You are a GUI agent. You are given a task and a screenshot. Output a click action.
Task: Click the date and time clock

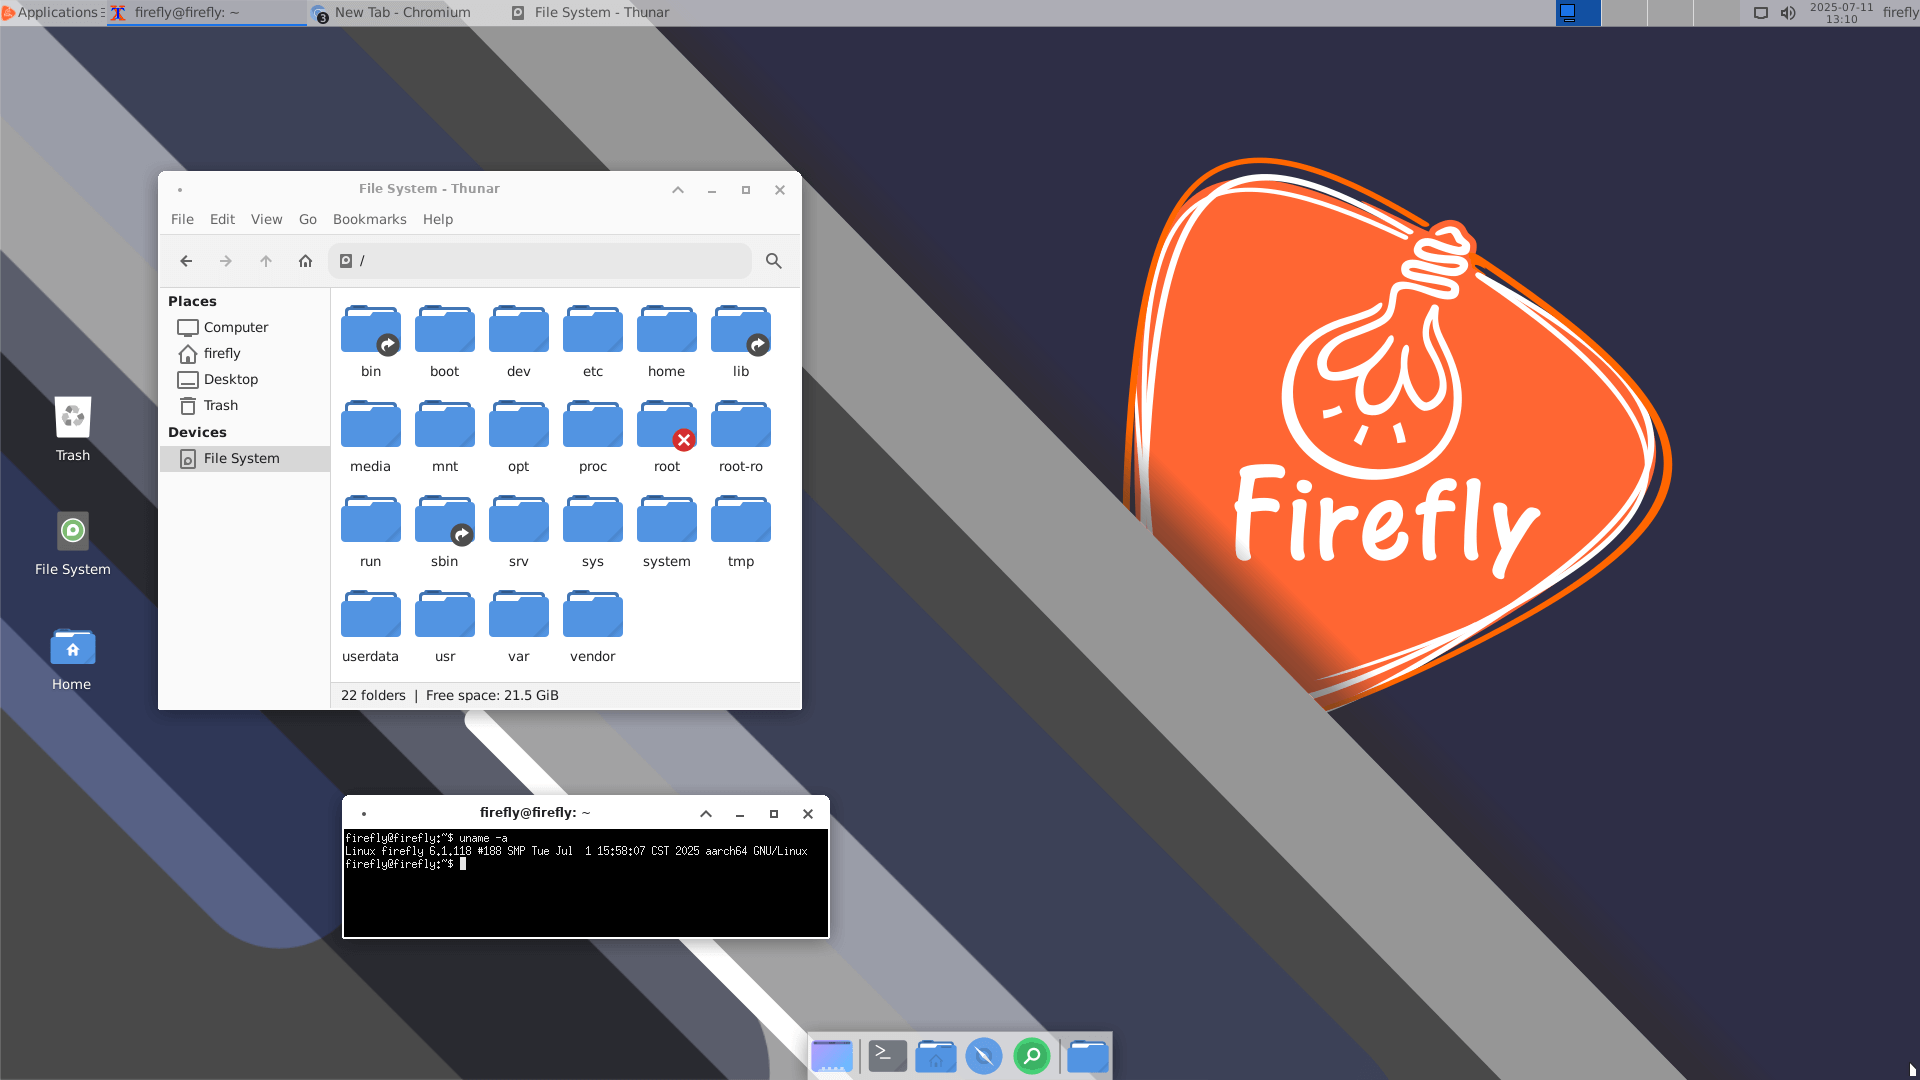(x=1841, y=13)
